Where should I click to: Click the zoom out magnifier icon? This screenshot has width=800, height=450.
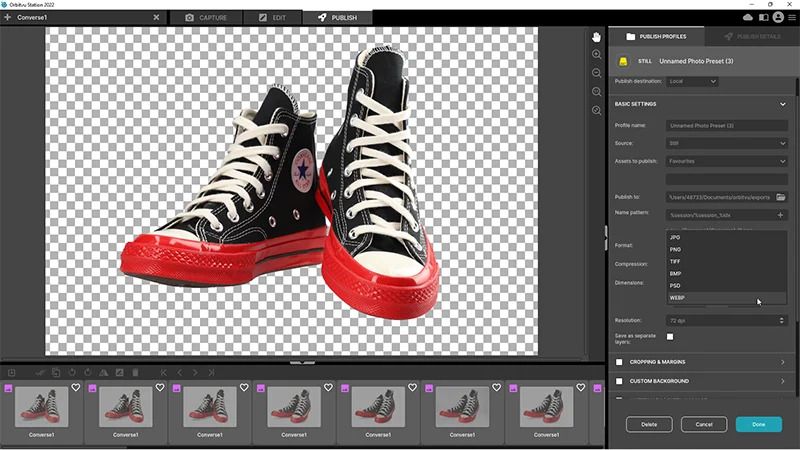coord(597,73)
